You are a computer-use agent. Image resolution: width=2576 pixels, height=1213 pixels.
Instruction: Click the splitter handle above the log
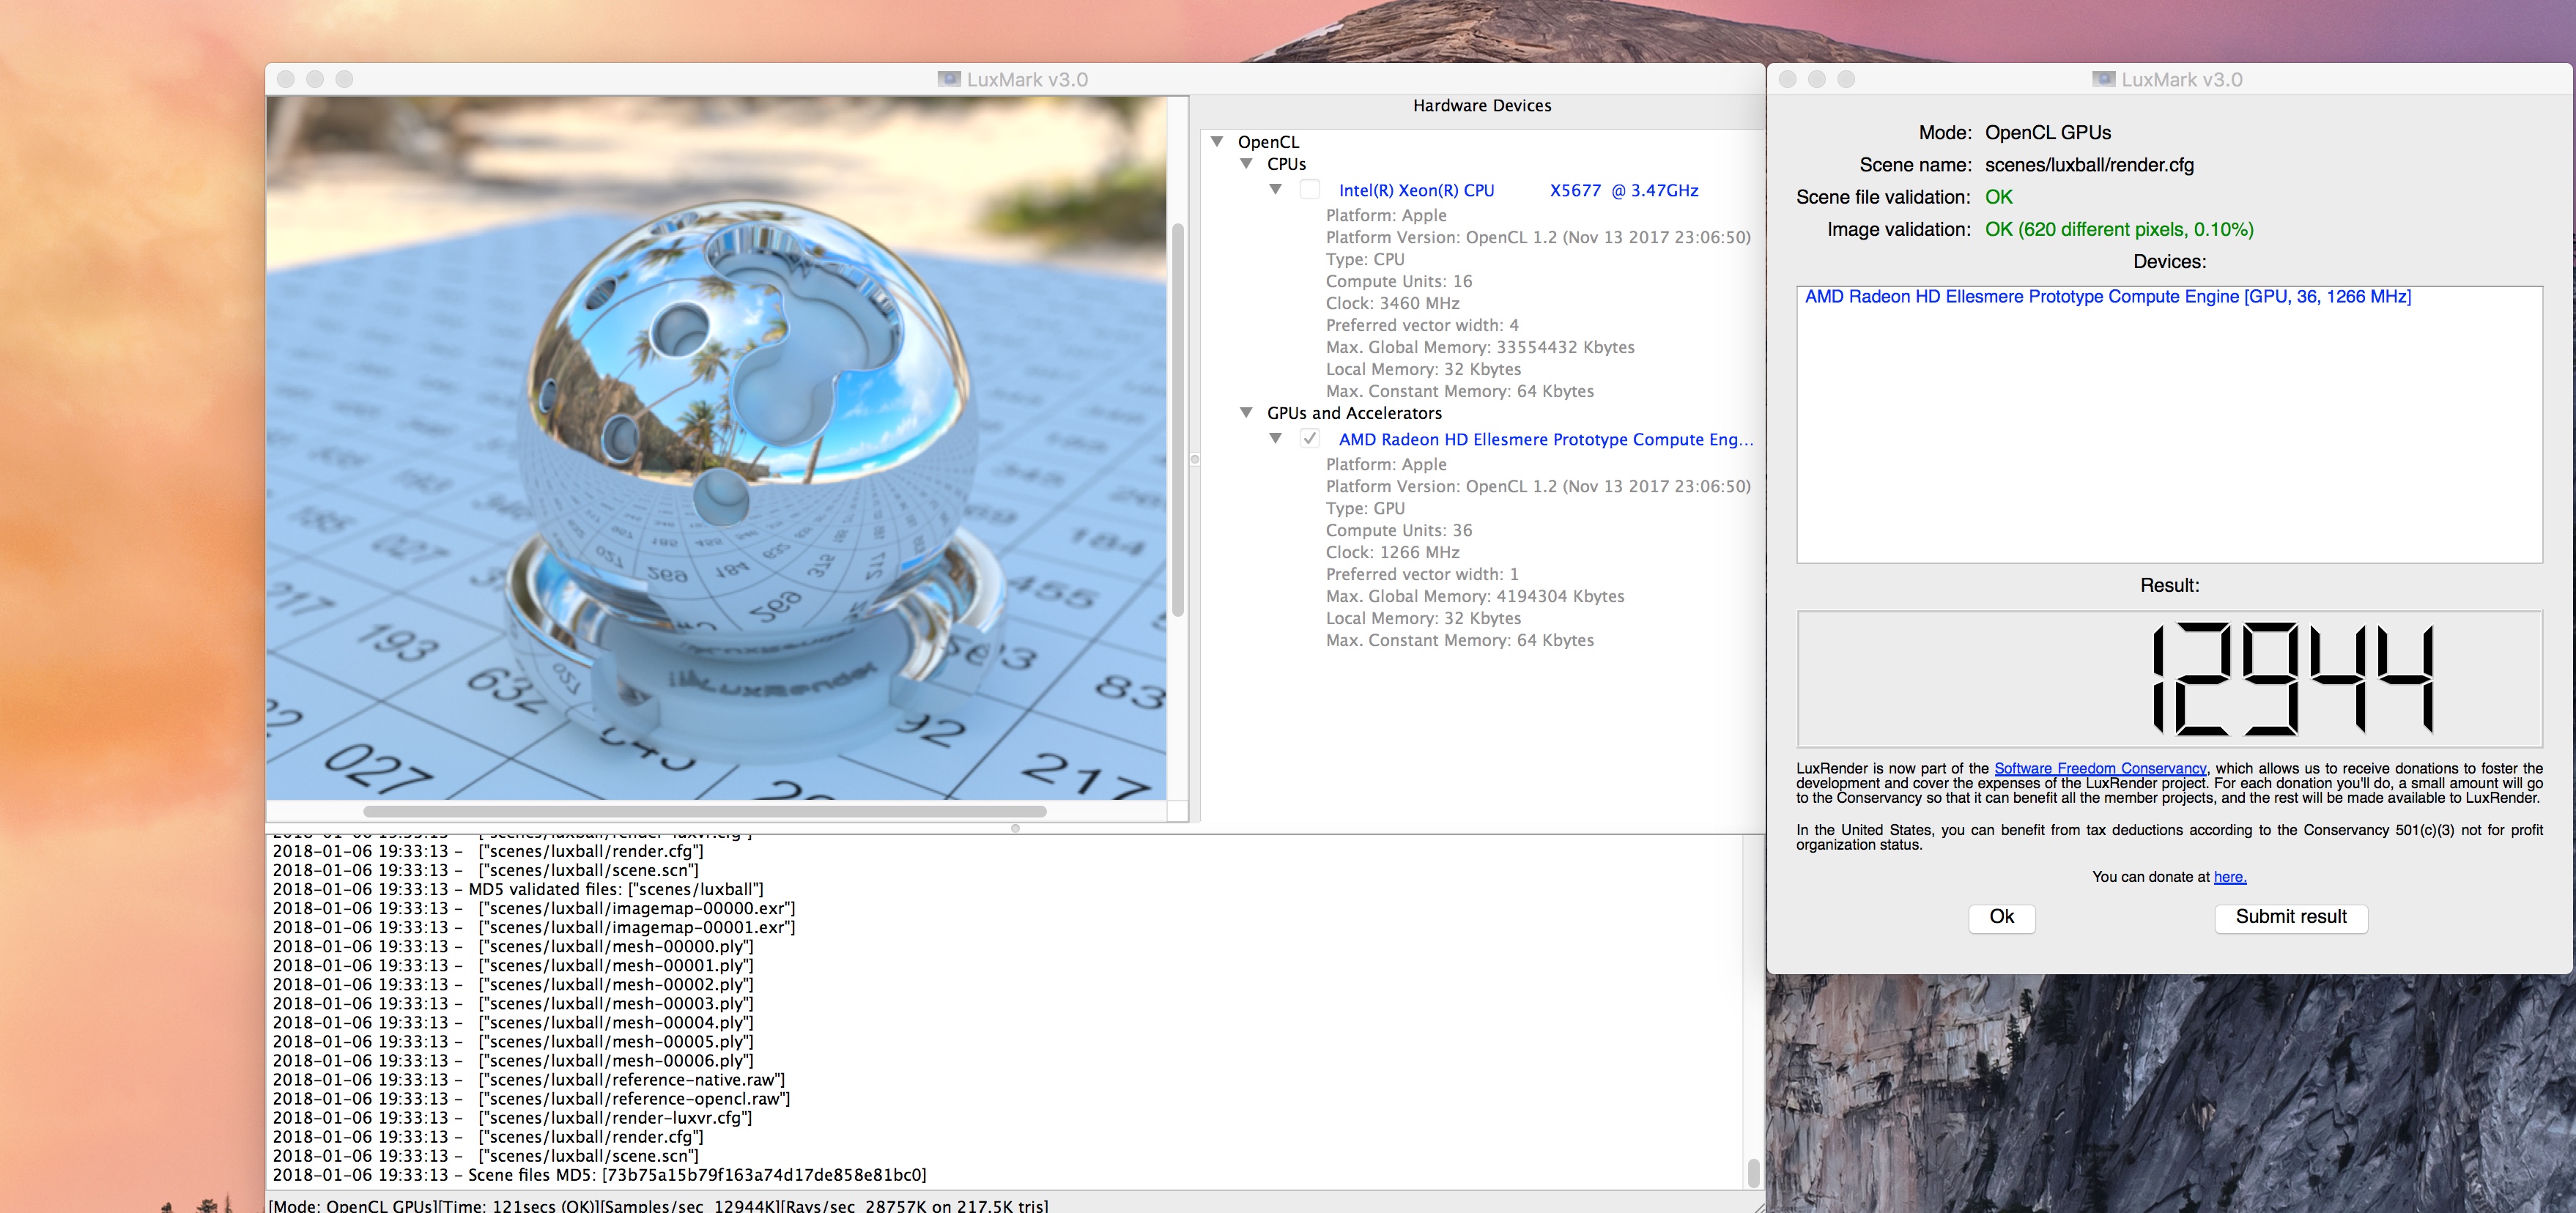[1015, 828]
